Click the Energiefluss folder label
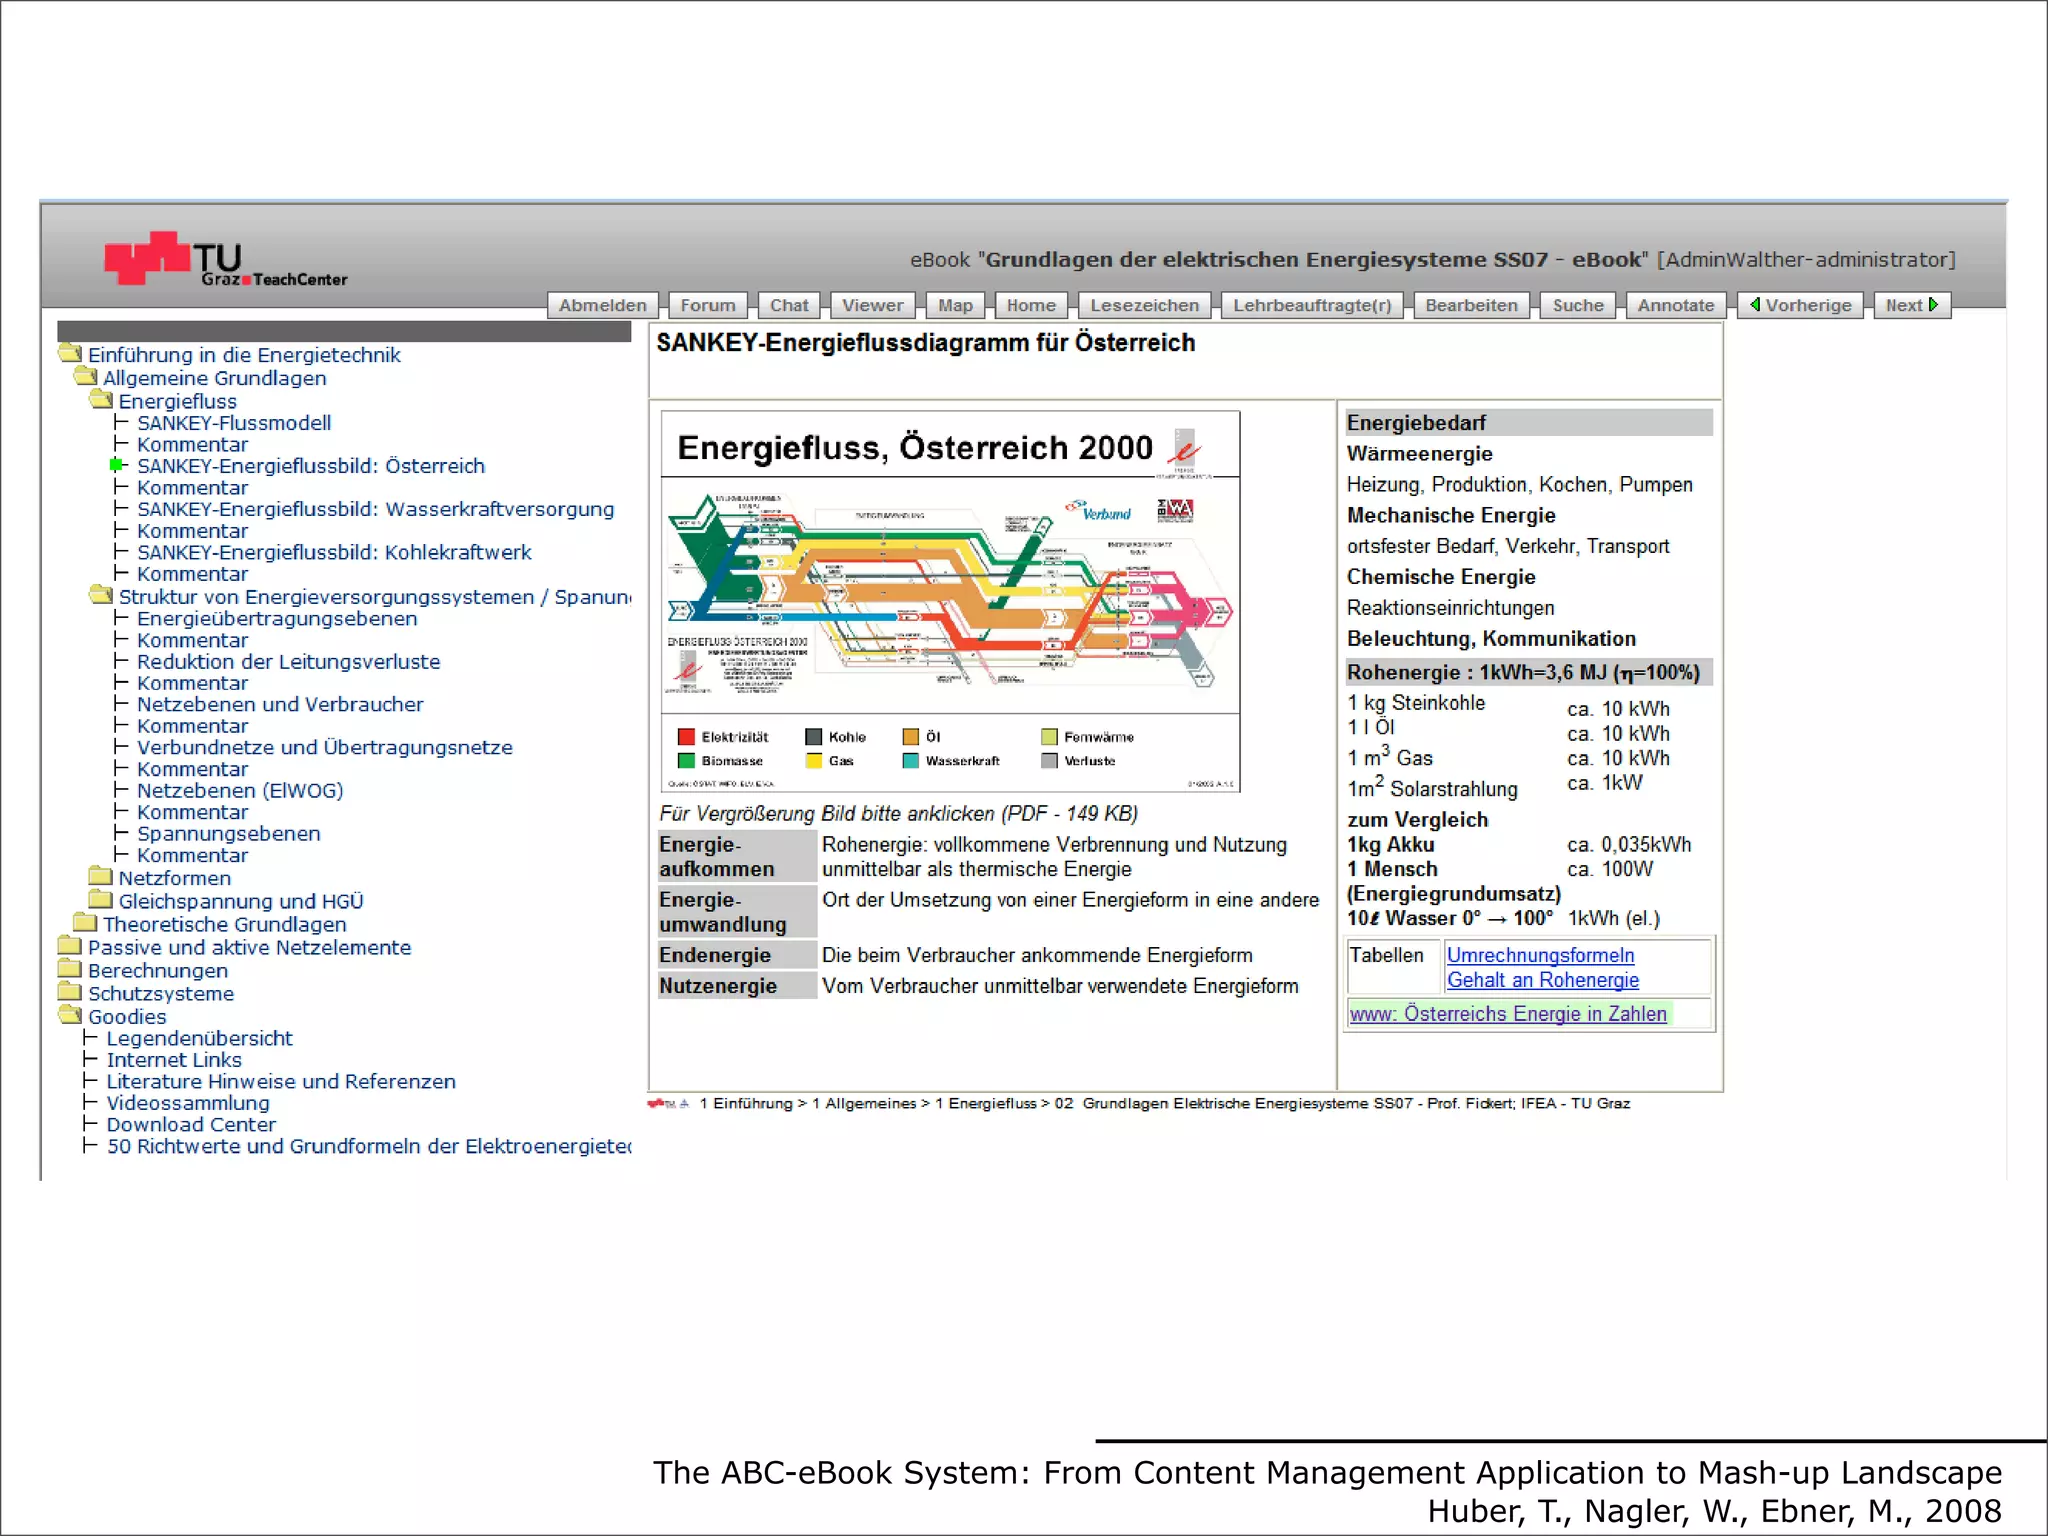The height and width of the screenshot is (1536, 2048). 177,400
